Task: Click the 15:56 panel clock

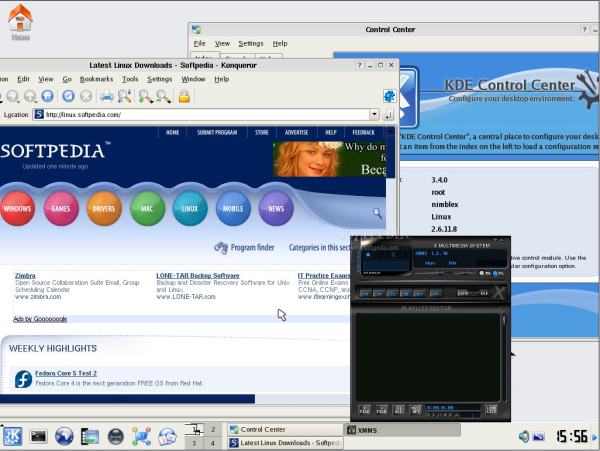Action: pyautogui.click(x=572, y=436)
